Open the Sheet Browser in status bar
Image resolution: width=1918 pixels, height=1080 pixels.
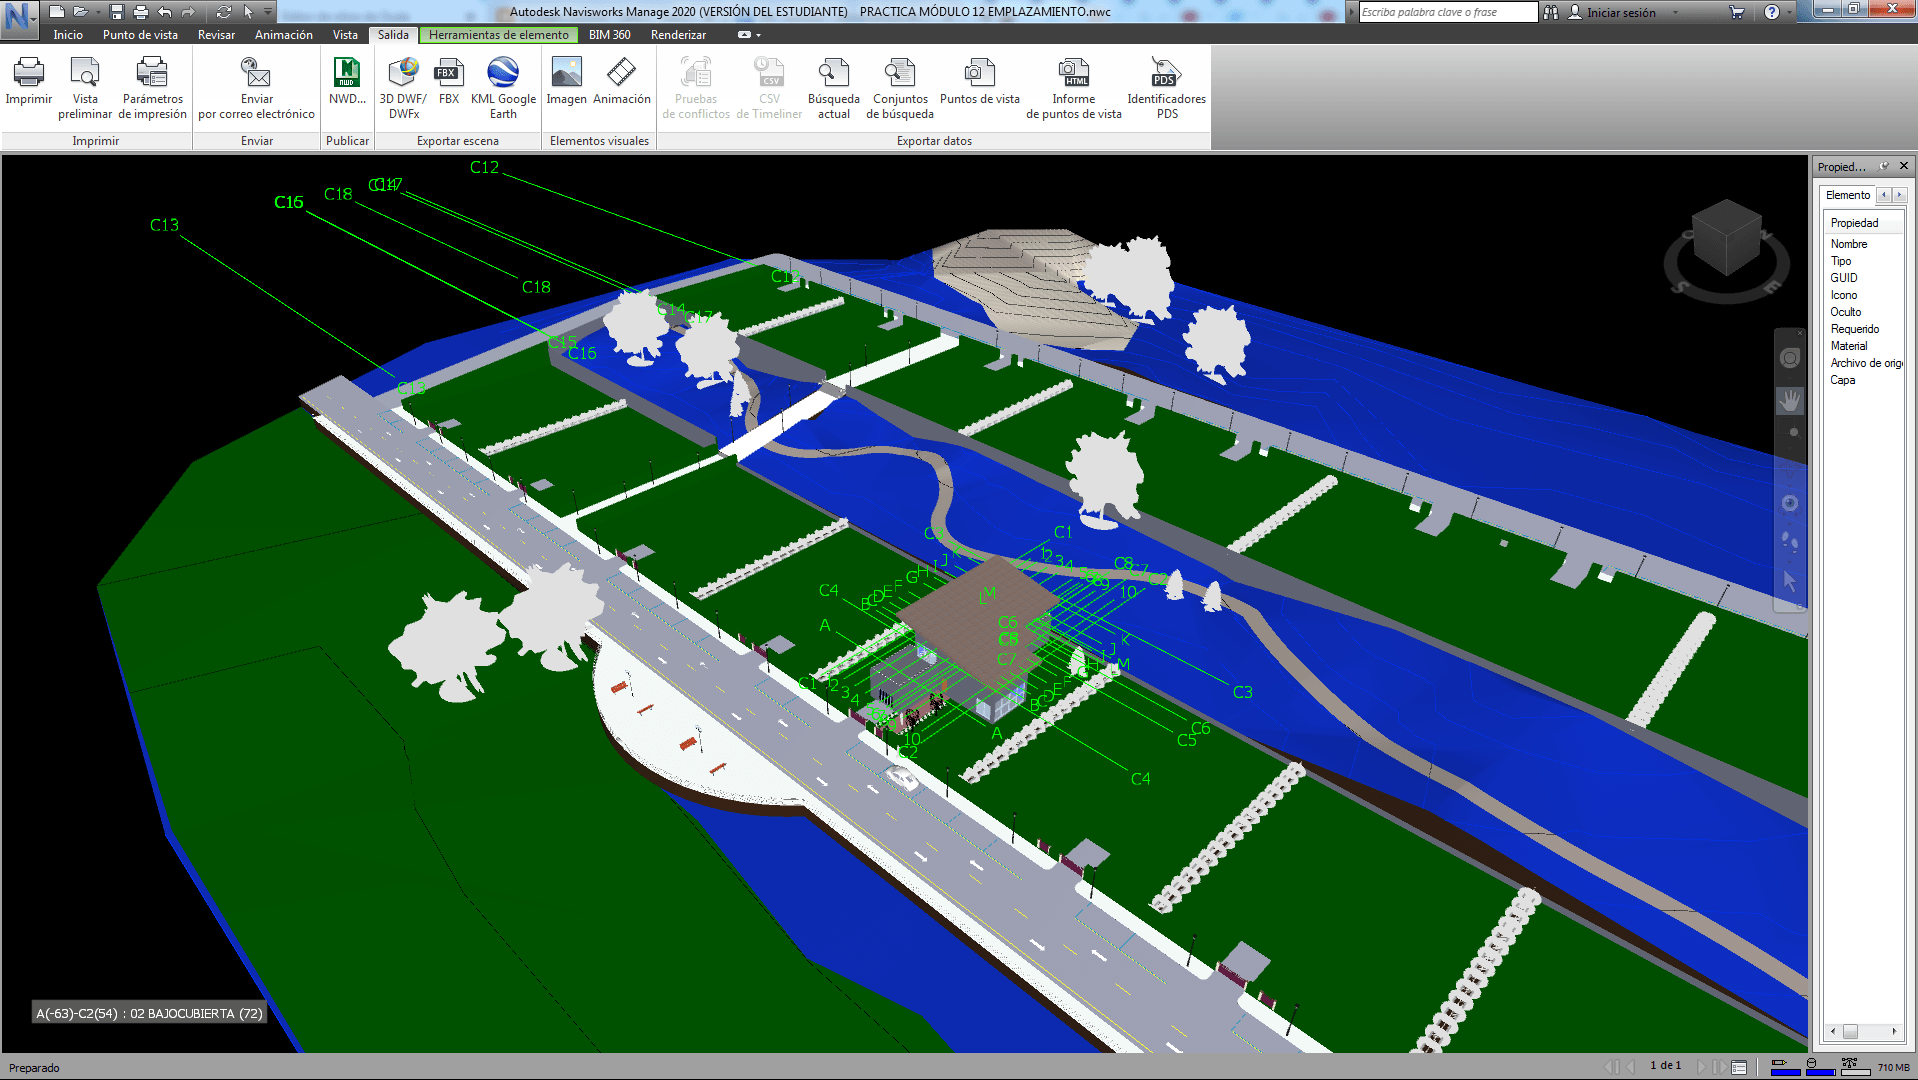[1739, 1067]
